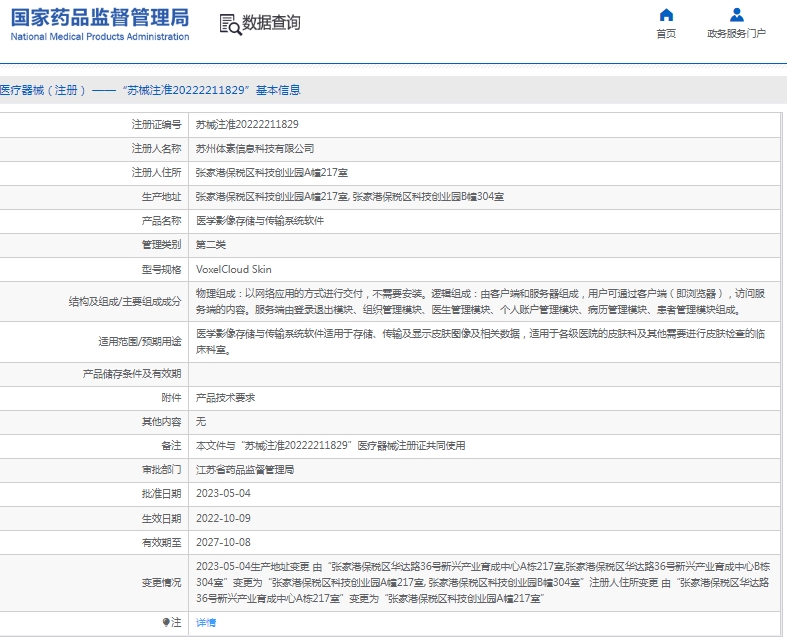Click registration number value 苏械注准20222211829

(x=247, y=124)
